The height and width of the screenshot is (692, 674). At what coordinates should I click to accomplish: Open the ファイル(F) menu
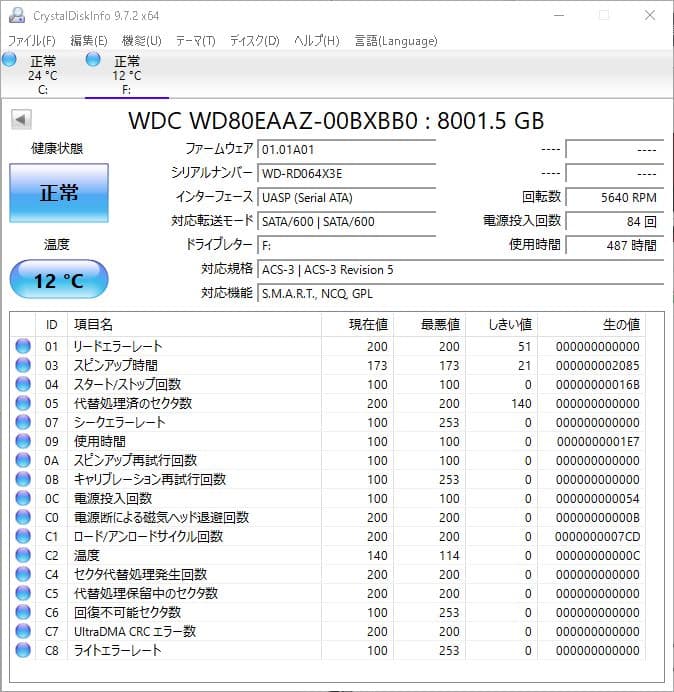tap(32, 41)
